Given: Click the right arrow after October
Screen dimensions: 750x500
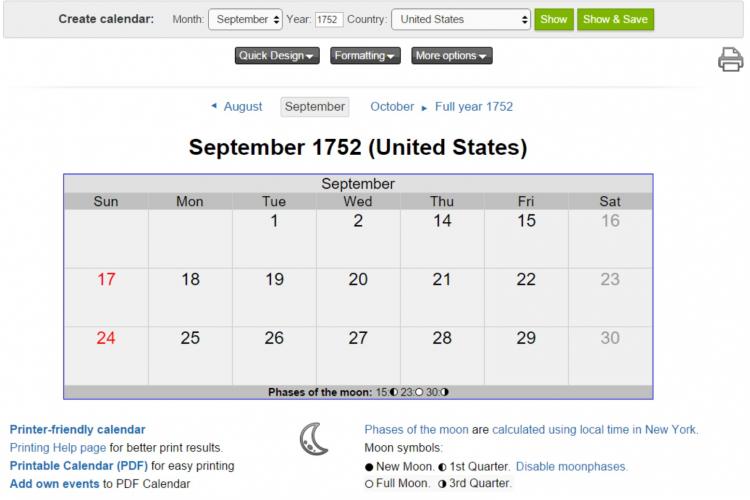Looking at the screenshot, I should [424, 108].
